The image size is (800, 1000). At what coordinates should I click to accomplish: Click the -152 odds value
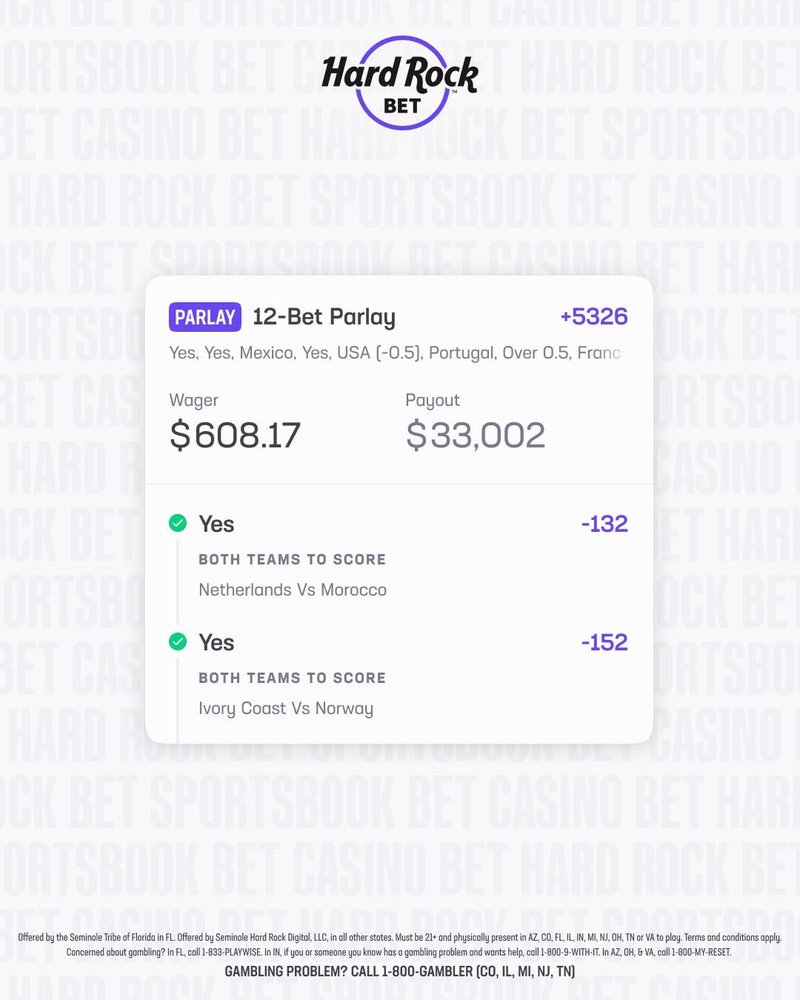[604, 642]
